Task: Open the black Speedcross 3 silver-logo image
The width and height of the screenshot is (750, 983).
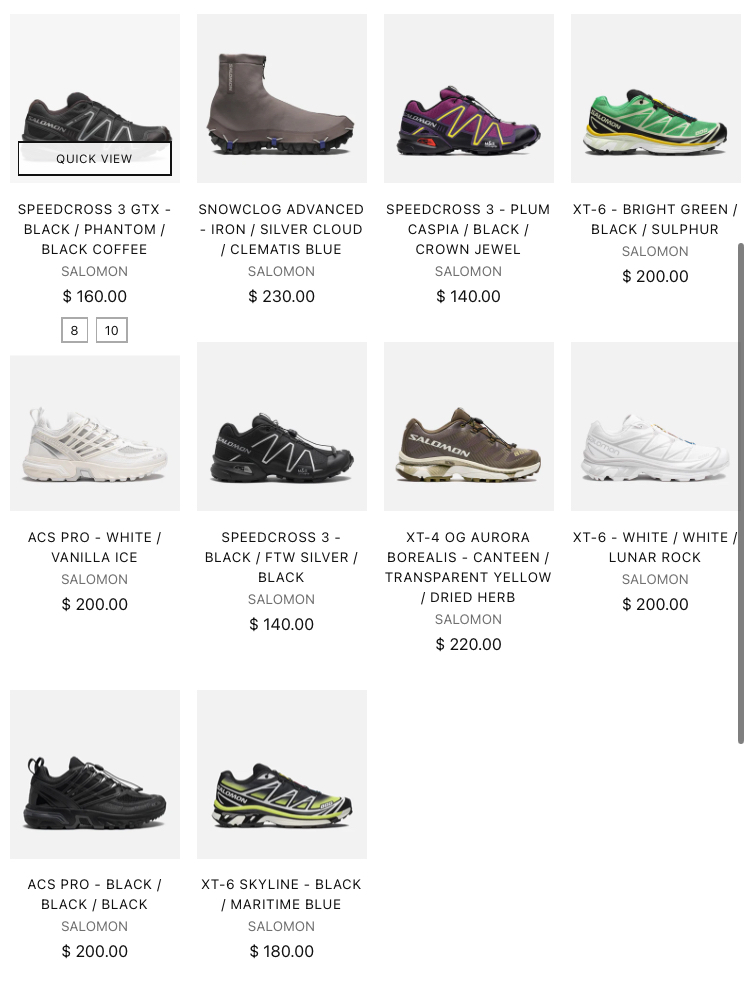Action: pos(282,426)
